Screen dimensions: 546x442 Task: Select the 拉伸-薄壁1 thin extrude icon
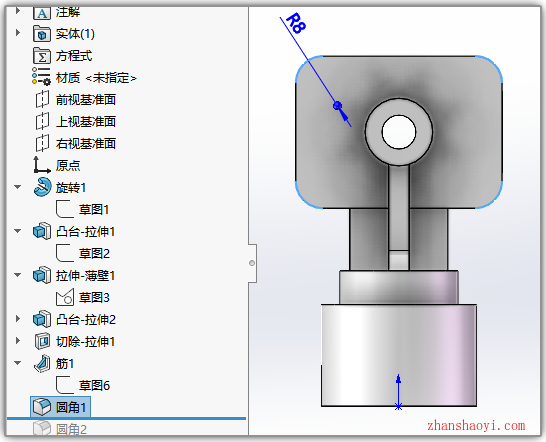click(42, 276)
